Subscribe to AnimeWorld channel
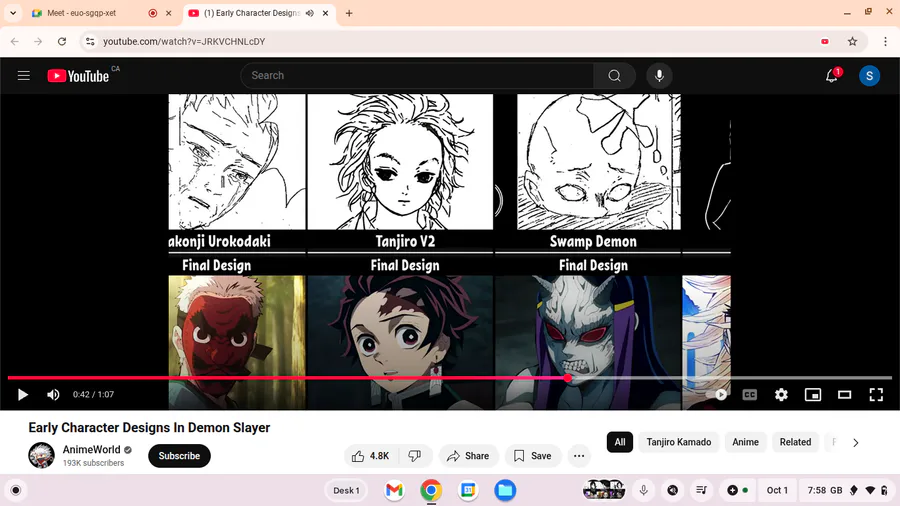900x506 pixels. [x=179, y=456]
